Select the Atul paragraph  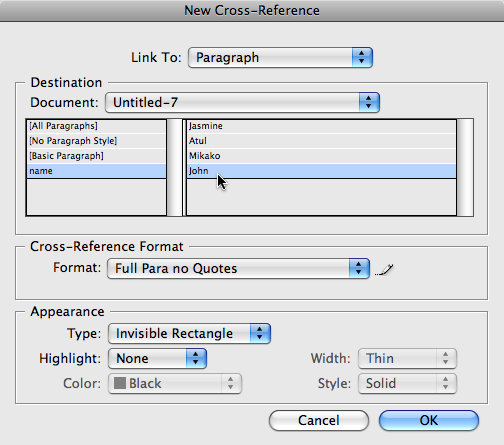pyautogui.click(x=321, y=141)
